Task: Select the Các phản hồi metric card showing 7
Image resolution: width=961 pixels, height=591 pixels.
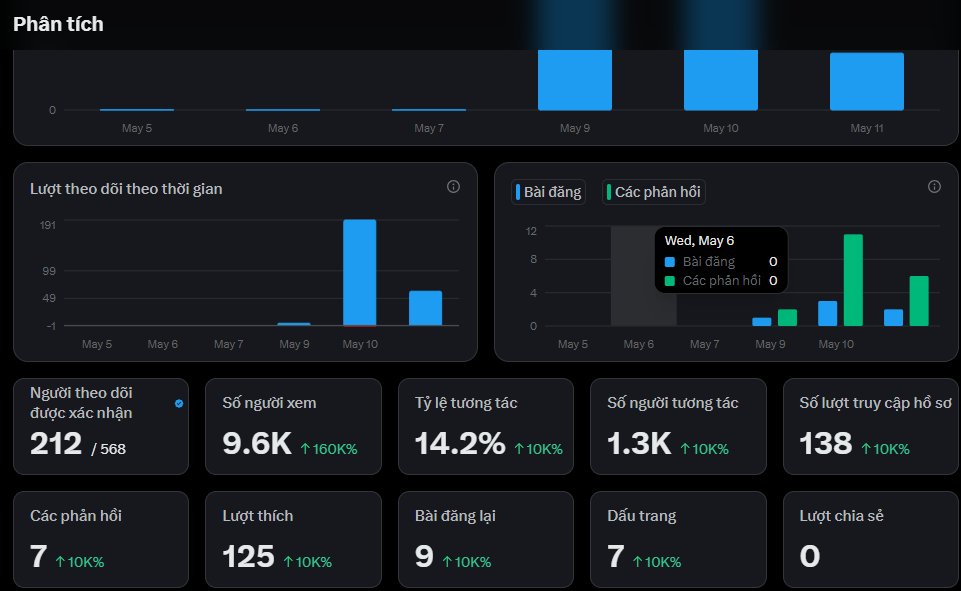Action: pyautogui.click(x=101, y=540)
